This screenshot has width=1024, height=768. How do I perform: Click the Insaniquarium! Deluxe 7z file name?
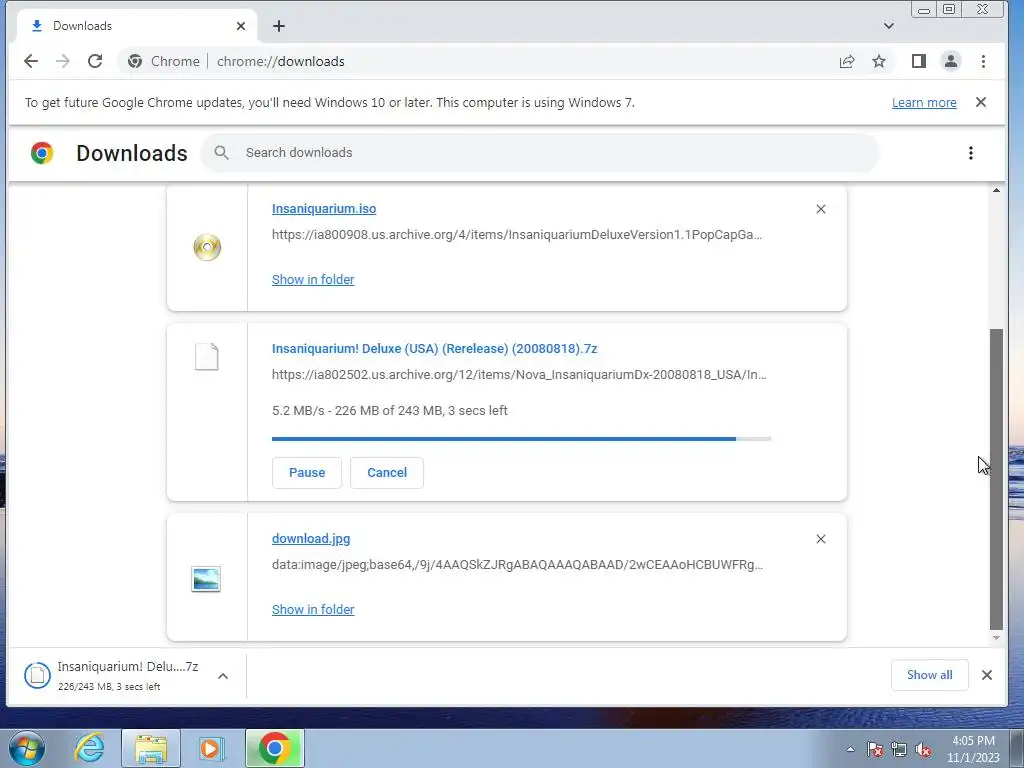click(434, 349)
